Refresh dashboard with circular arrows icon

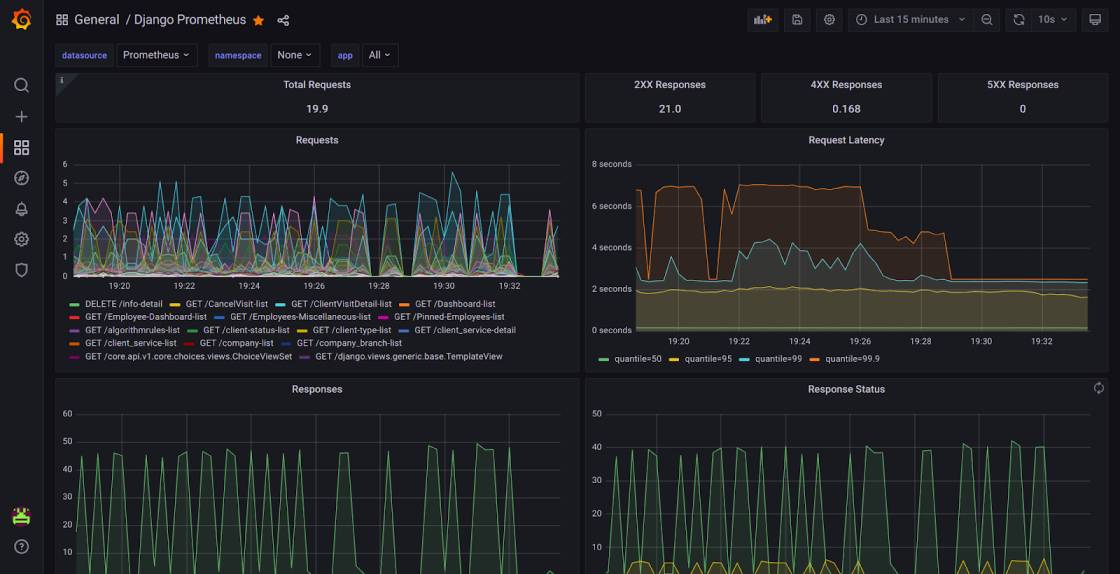pyautogui.click(x=1019, y=20)
